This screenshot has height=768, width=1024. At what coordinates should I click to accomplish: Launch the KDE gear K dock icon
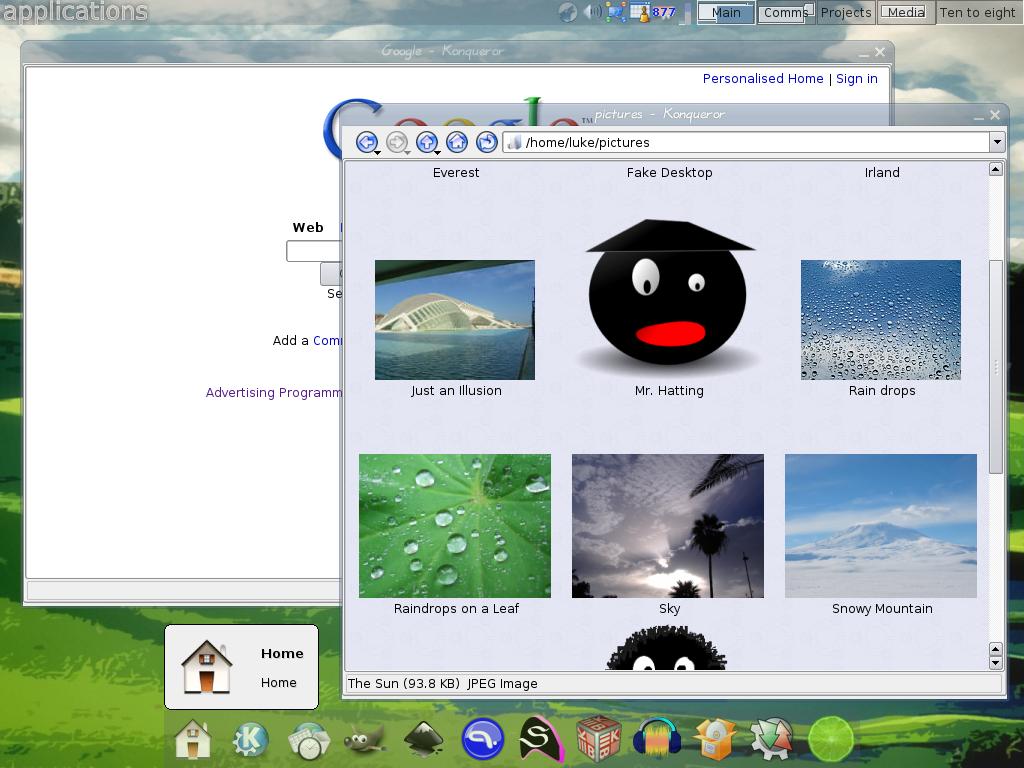(x=250, y=739)
